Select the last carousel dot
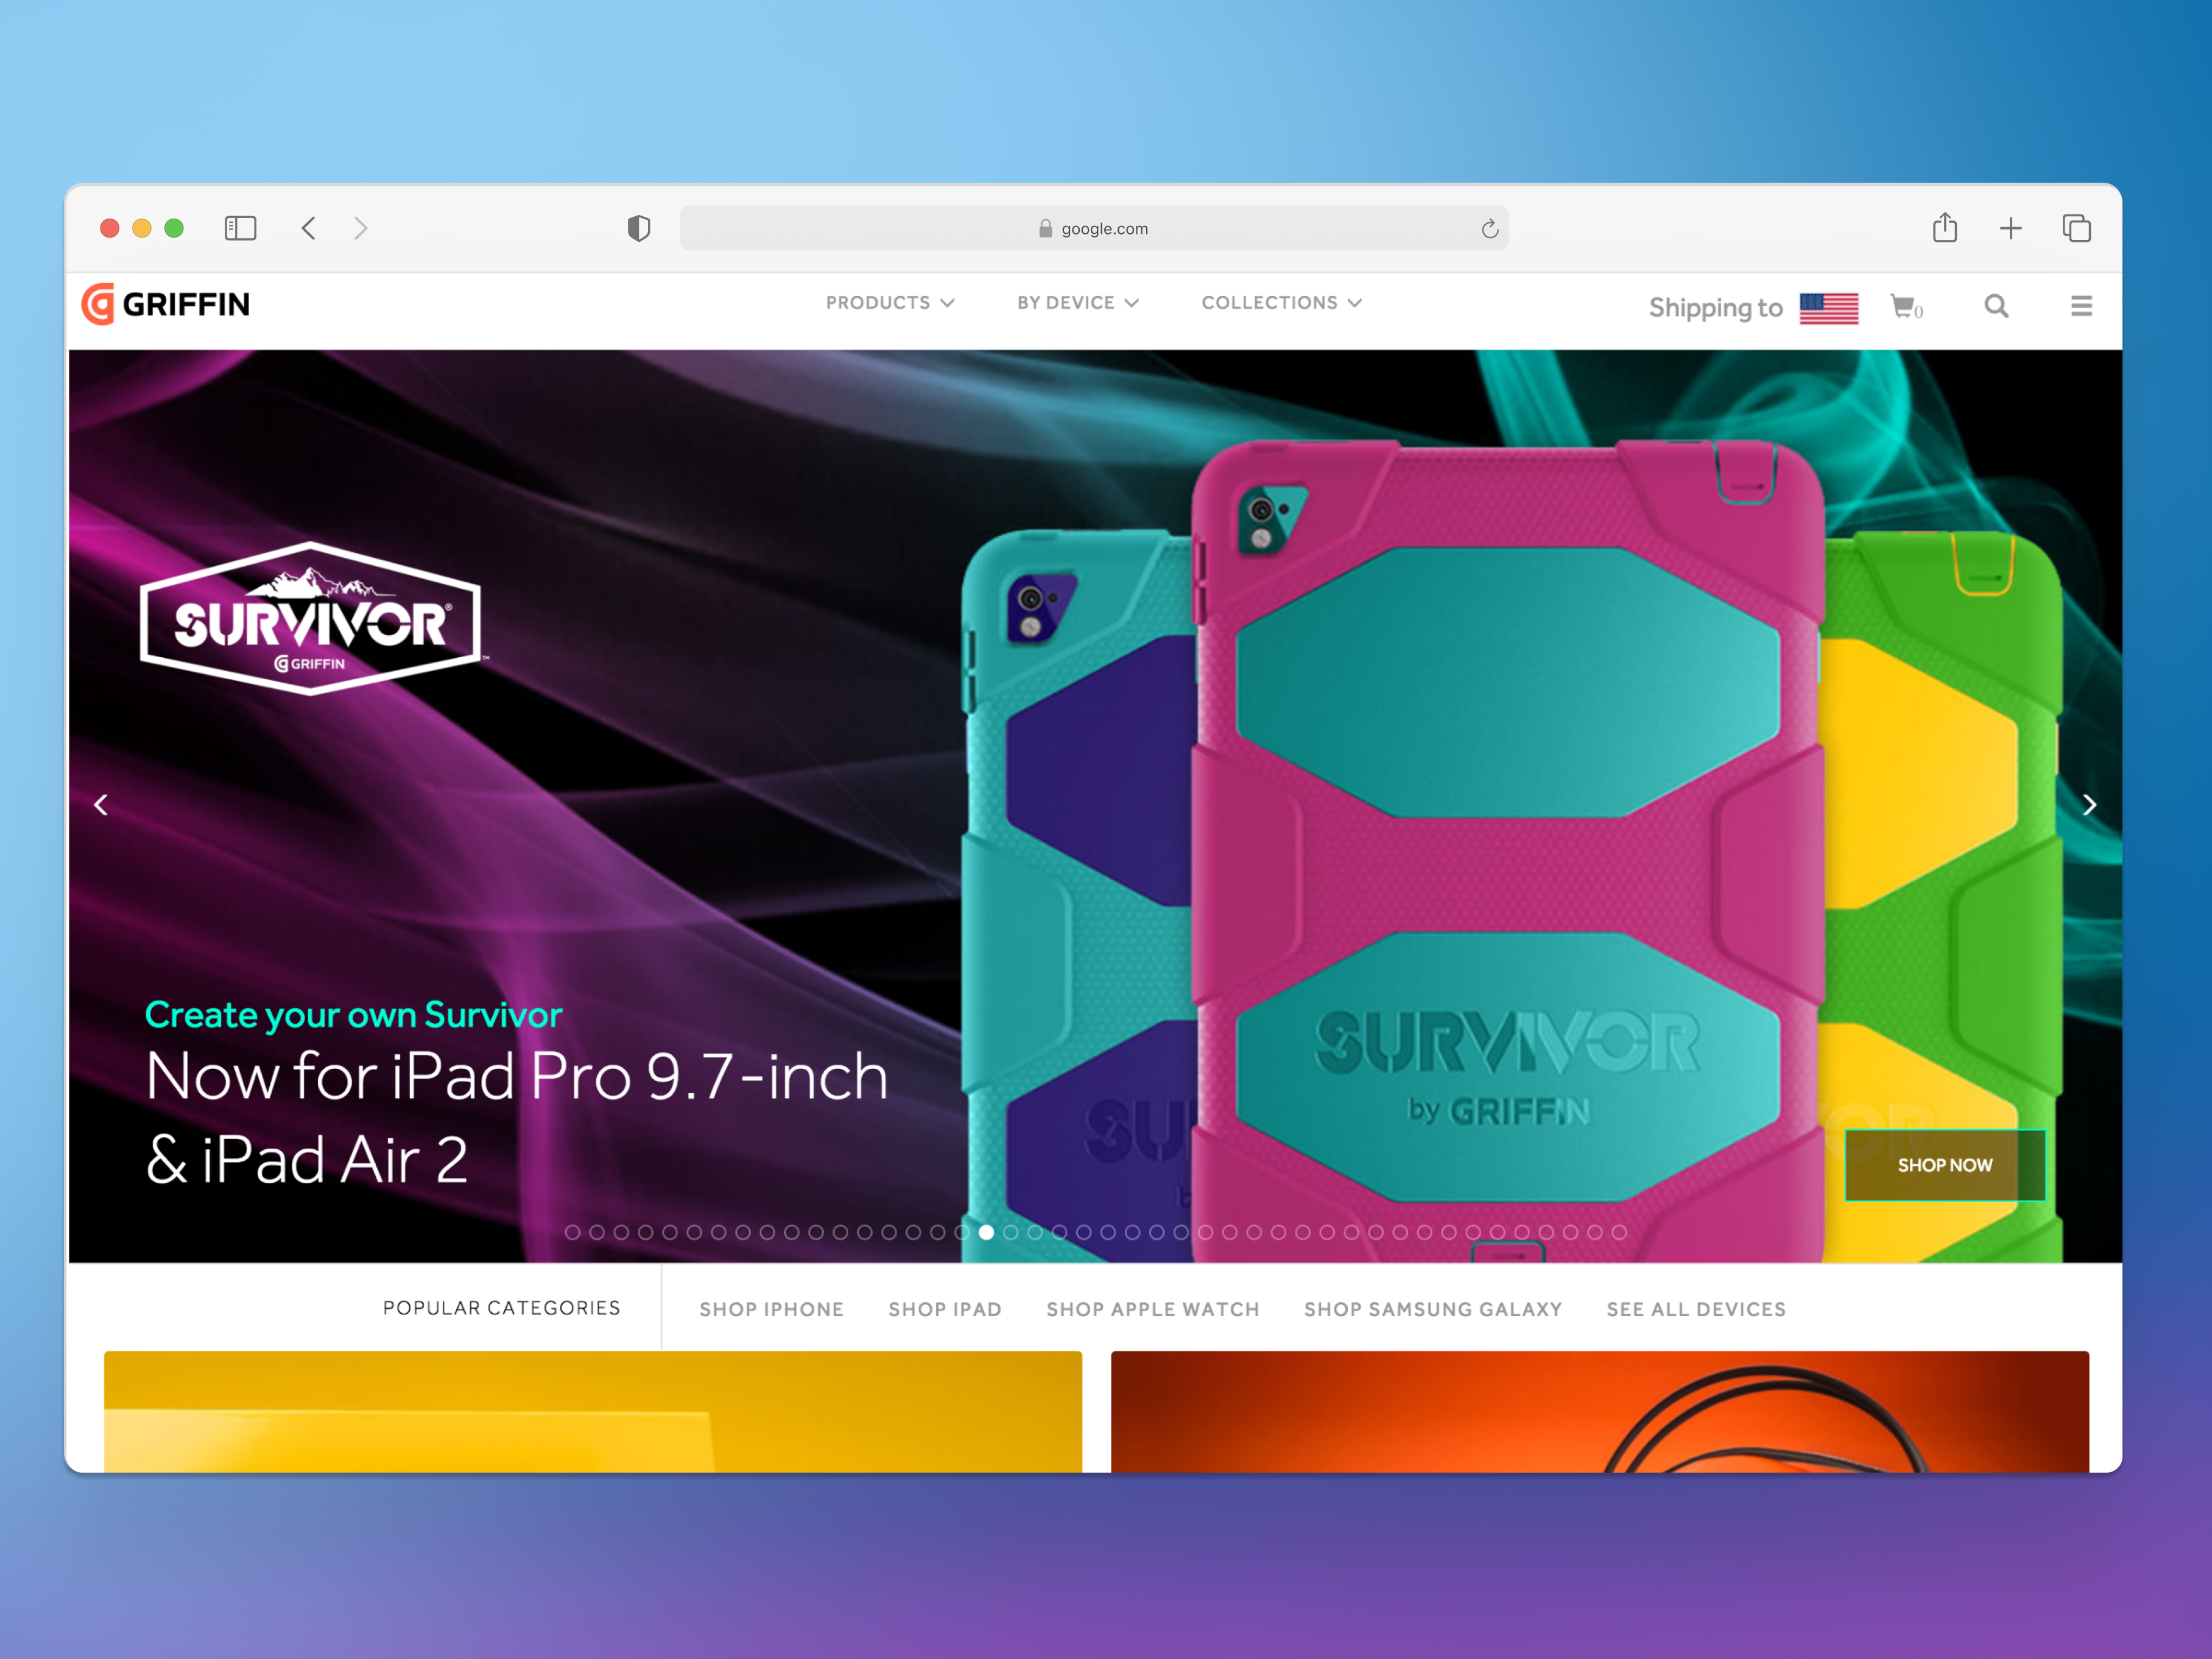 [1619, 1232]
